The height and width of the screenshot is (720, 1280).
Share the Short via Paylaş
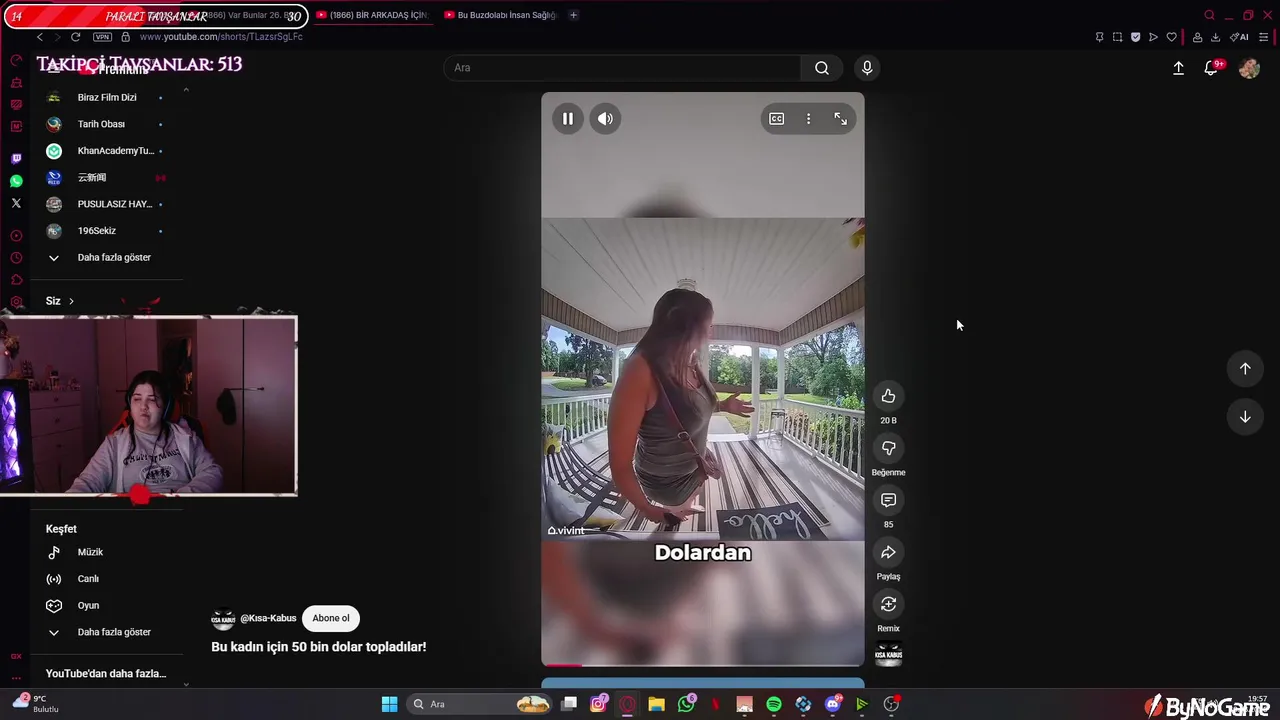888,553
